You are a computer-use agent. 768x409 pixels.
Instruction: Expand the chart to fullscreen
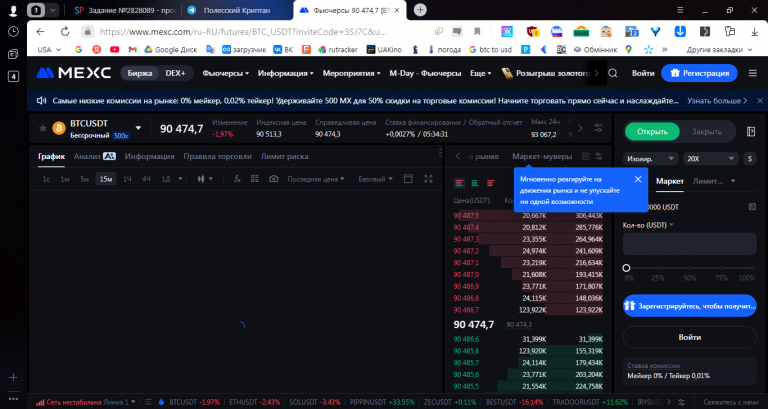point(429,179)
